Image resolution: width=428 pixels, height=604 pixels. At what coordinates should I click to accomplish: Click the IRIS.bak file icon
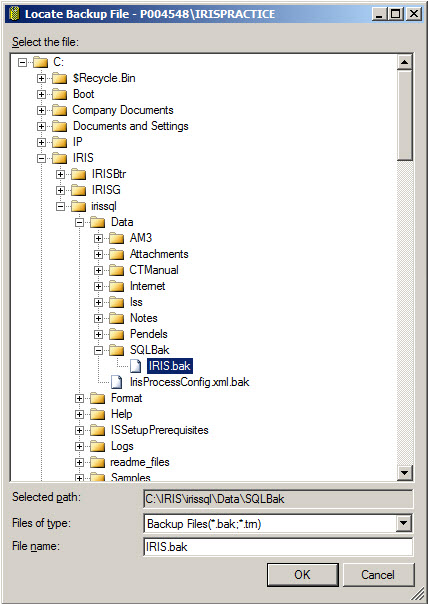tap(135, 366)
